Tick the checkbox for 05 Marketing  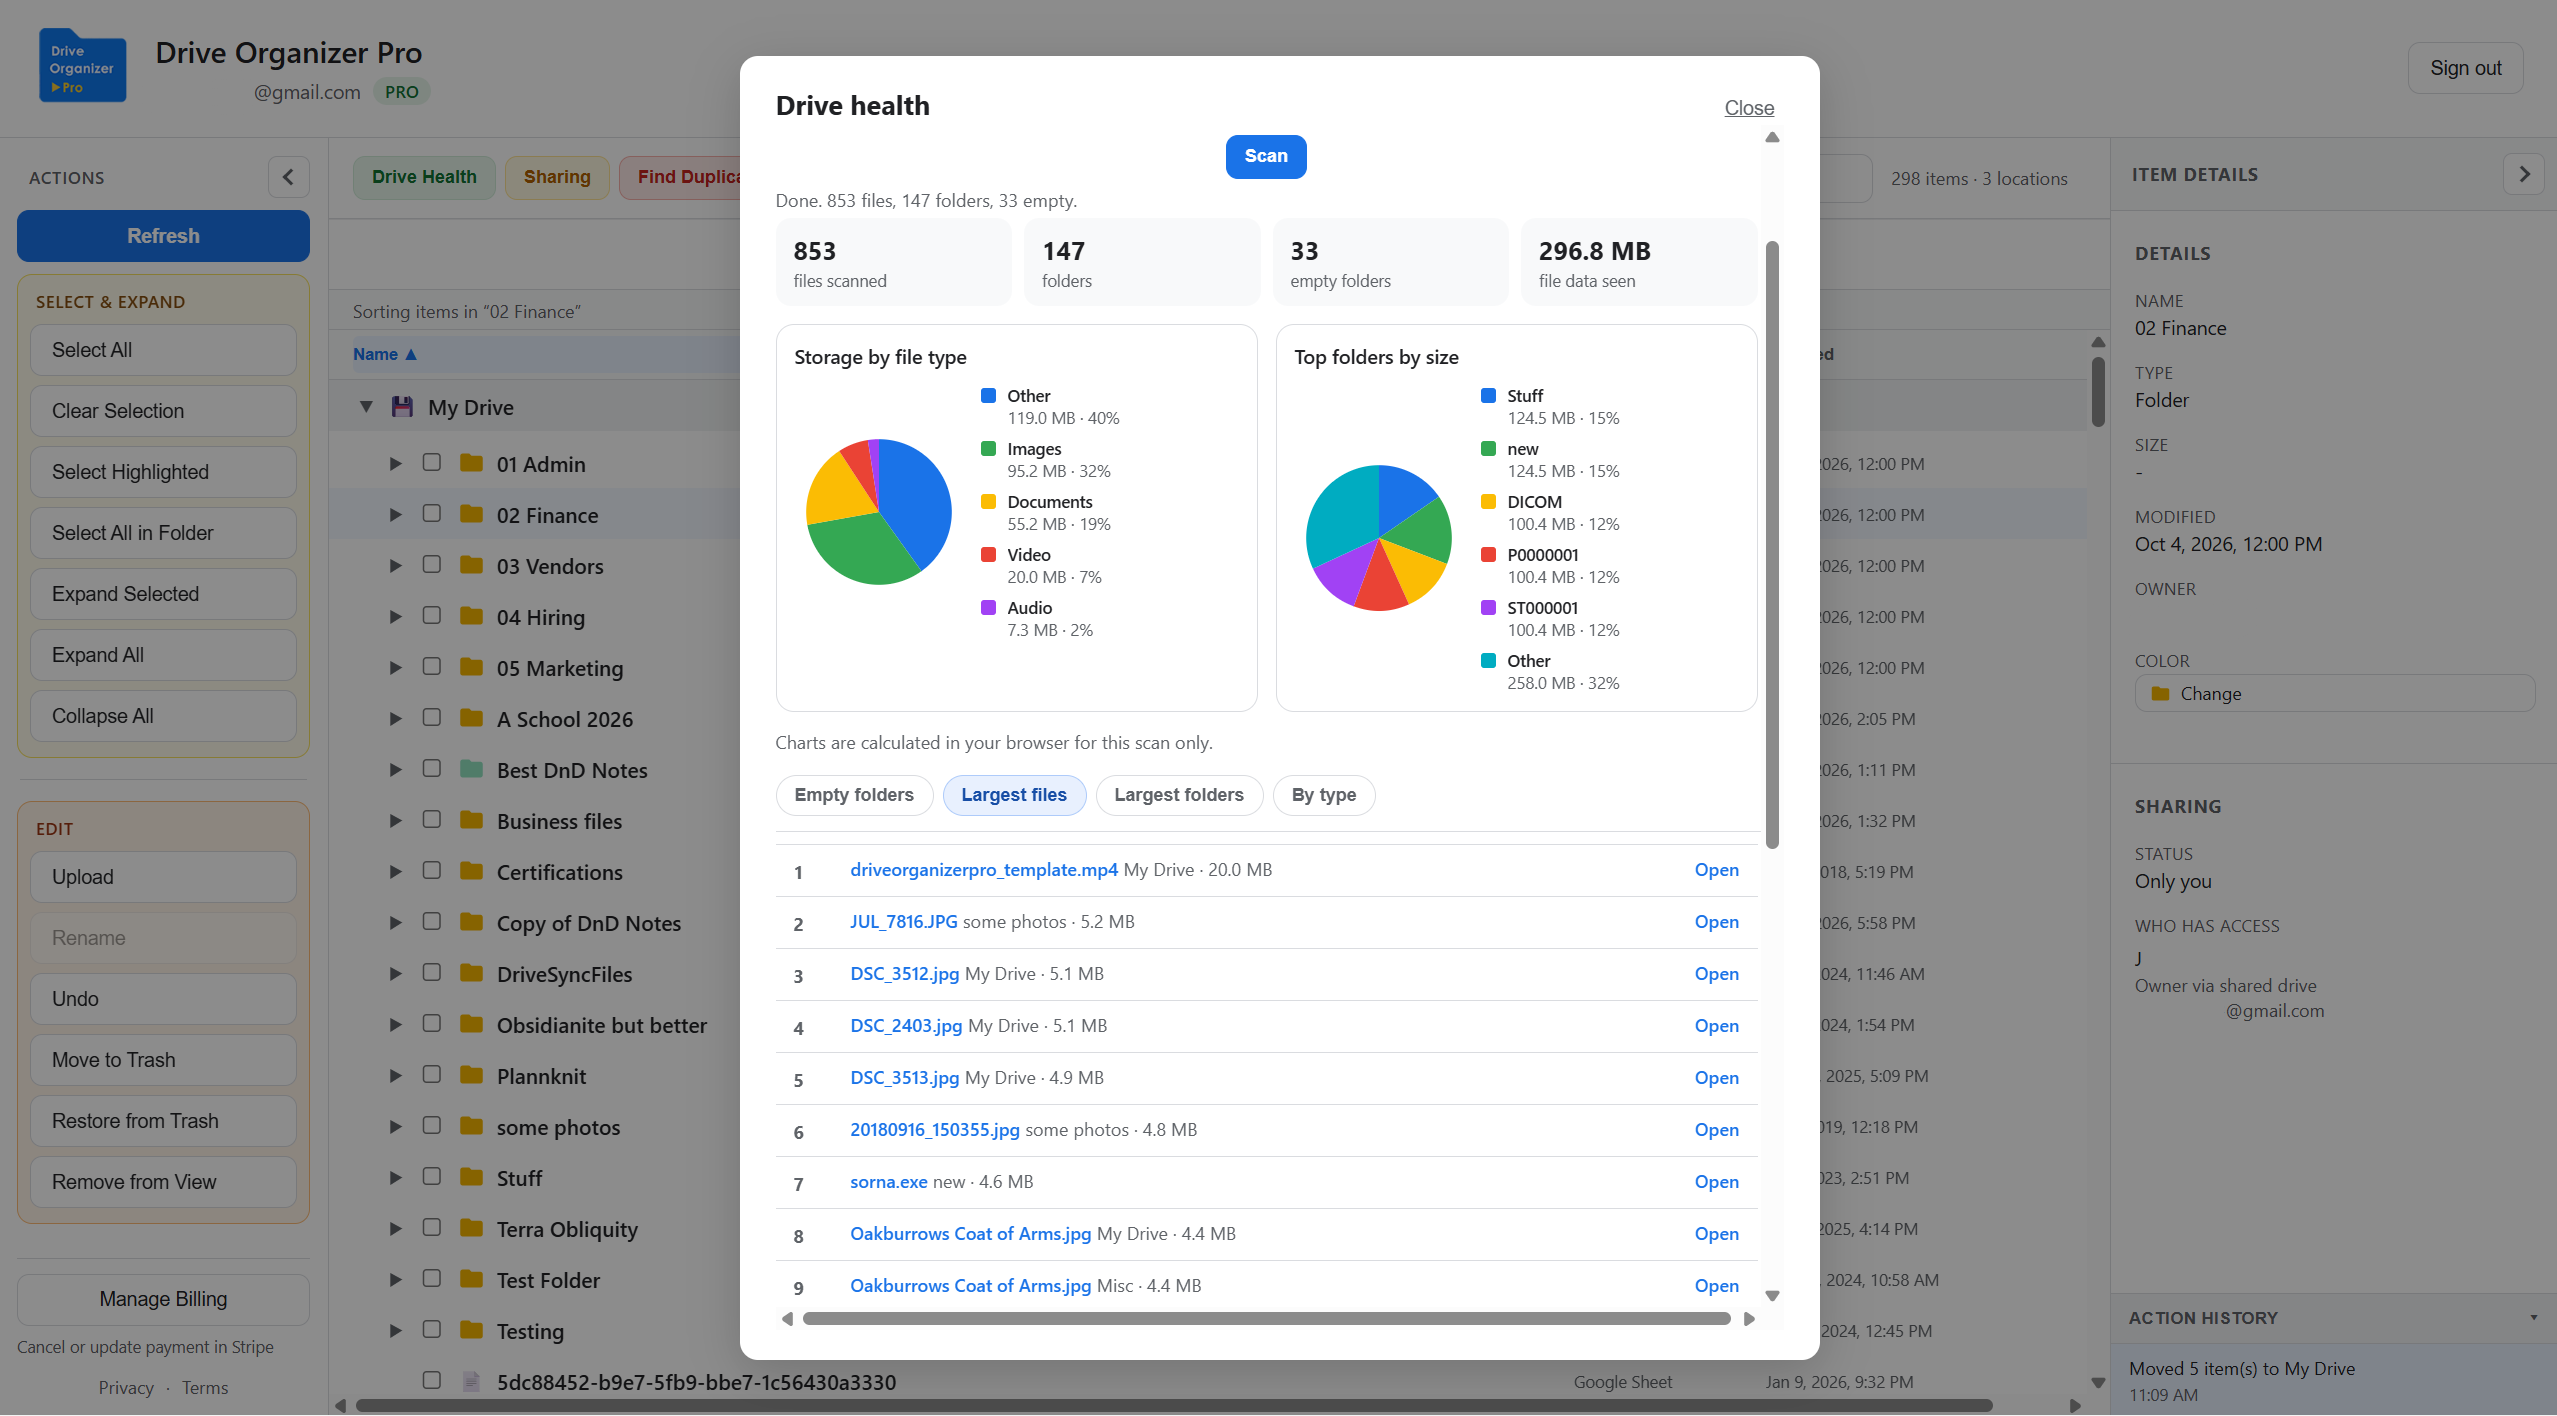432,666
